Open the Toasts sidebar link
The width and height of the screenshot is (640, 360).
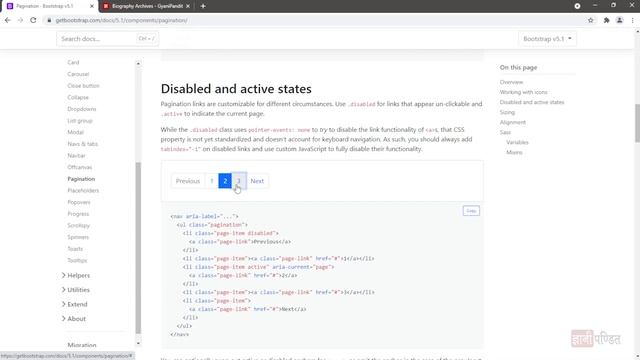click(75, 249)
